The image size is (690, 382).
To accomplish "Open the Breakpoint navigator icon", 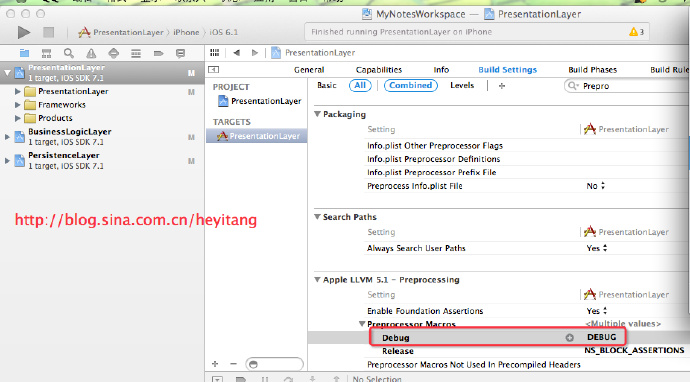I will tap(158, 53).
